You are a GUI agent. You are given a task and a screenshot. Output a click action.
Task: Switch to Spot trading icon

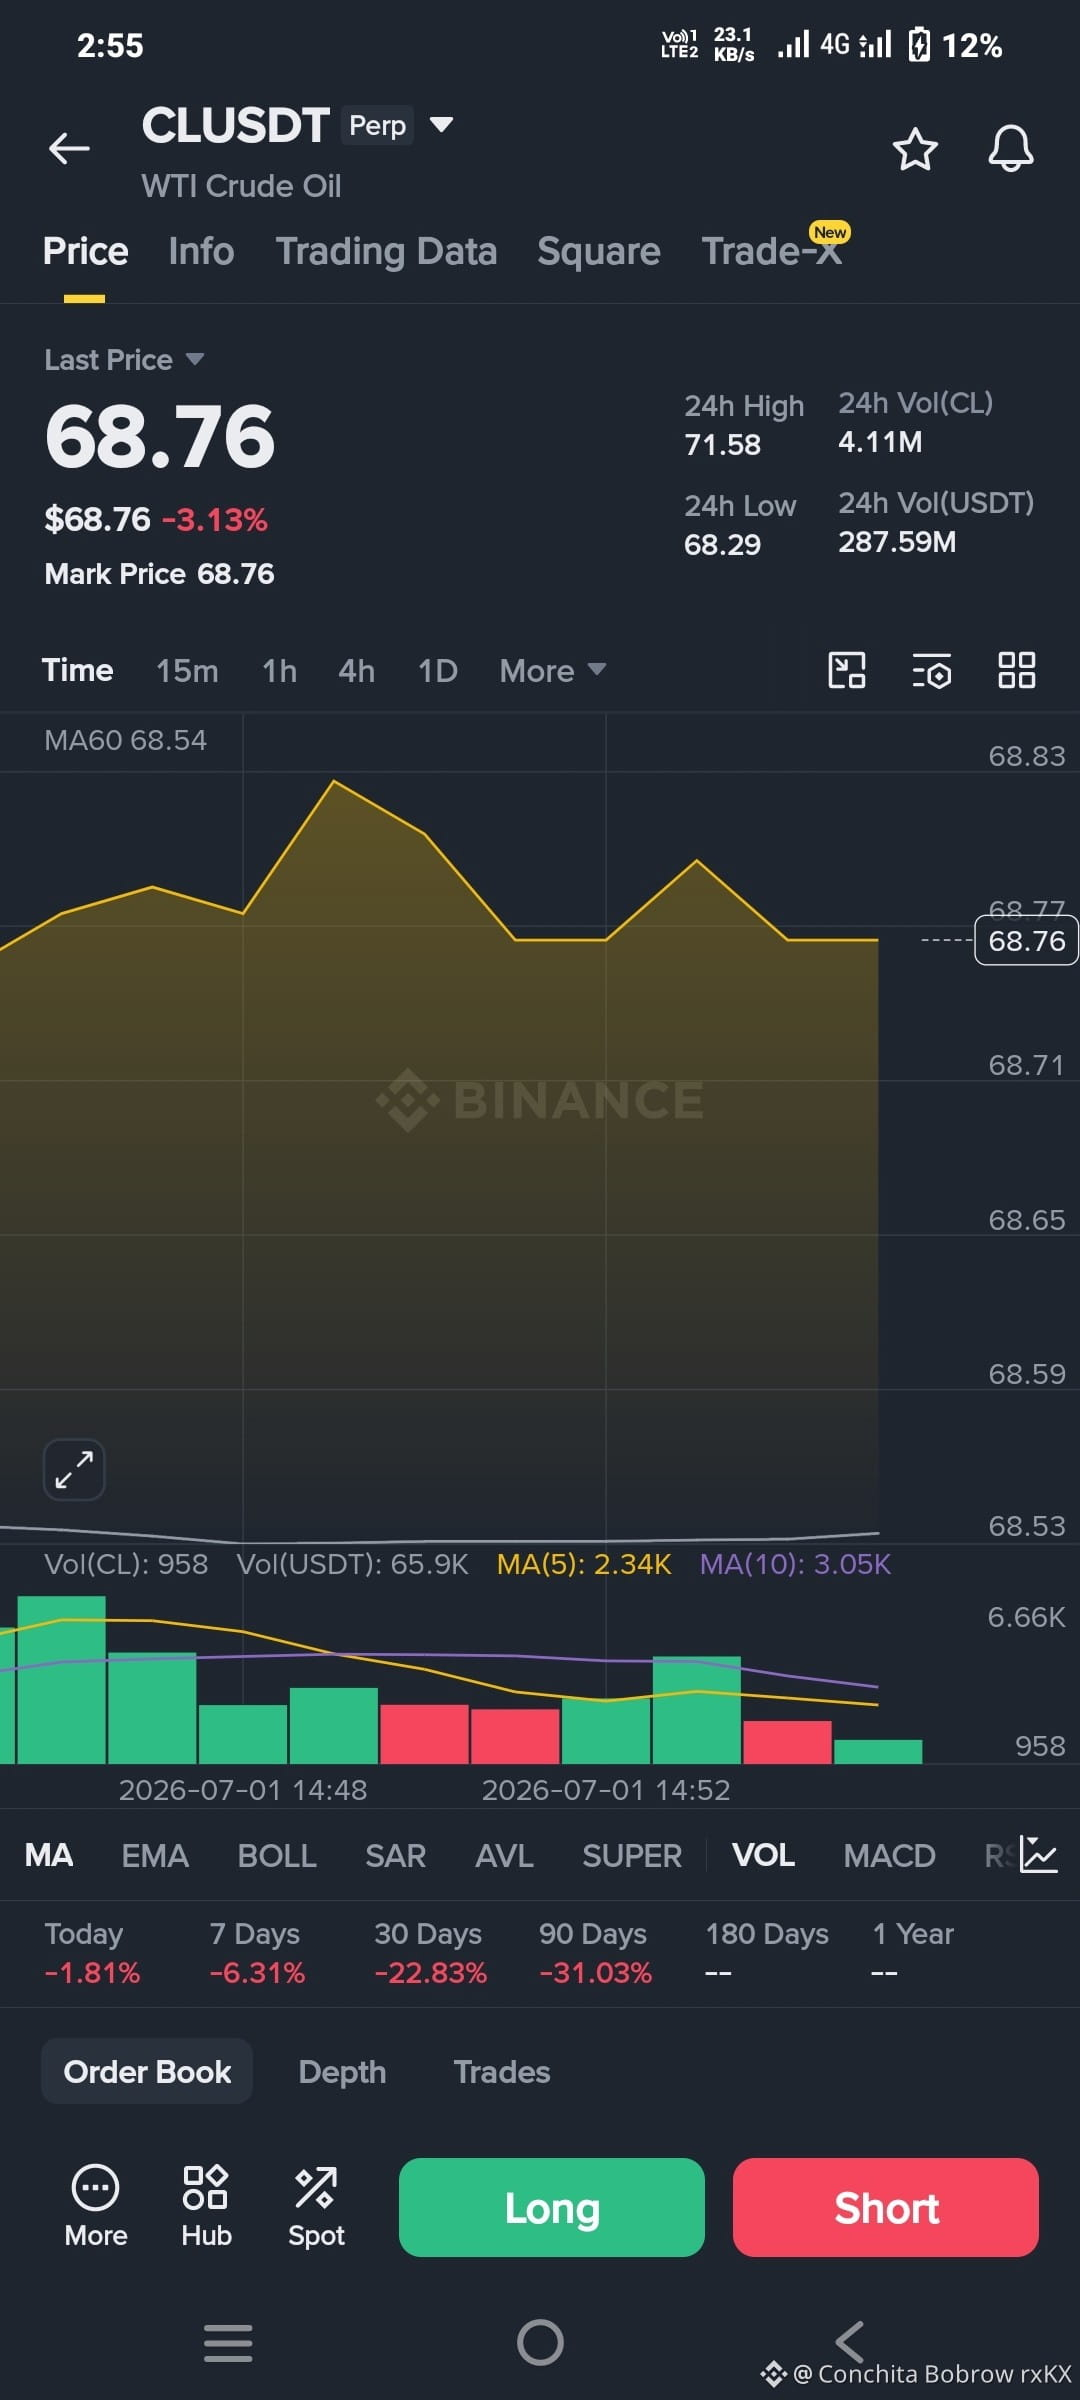[316, 2208]
